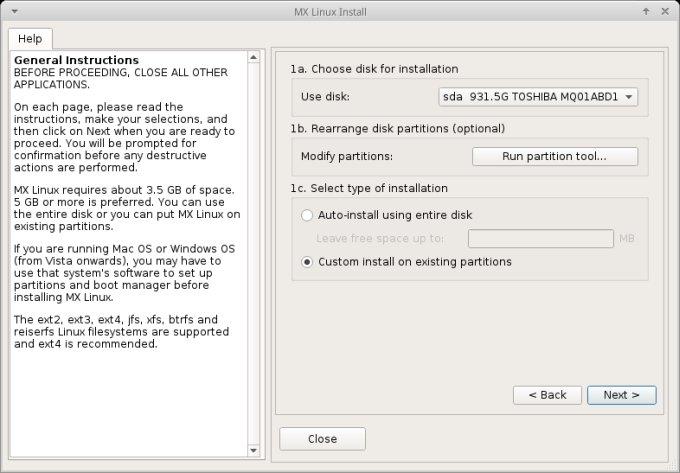
Task: Close the MX Linux Install window with X
Action: 665,12
